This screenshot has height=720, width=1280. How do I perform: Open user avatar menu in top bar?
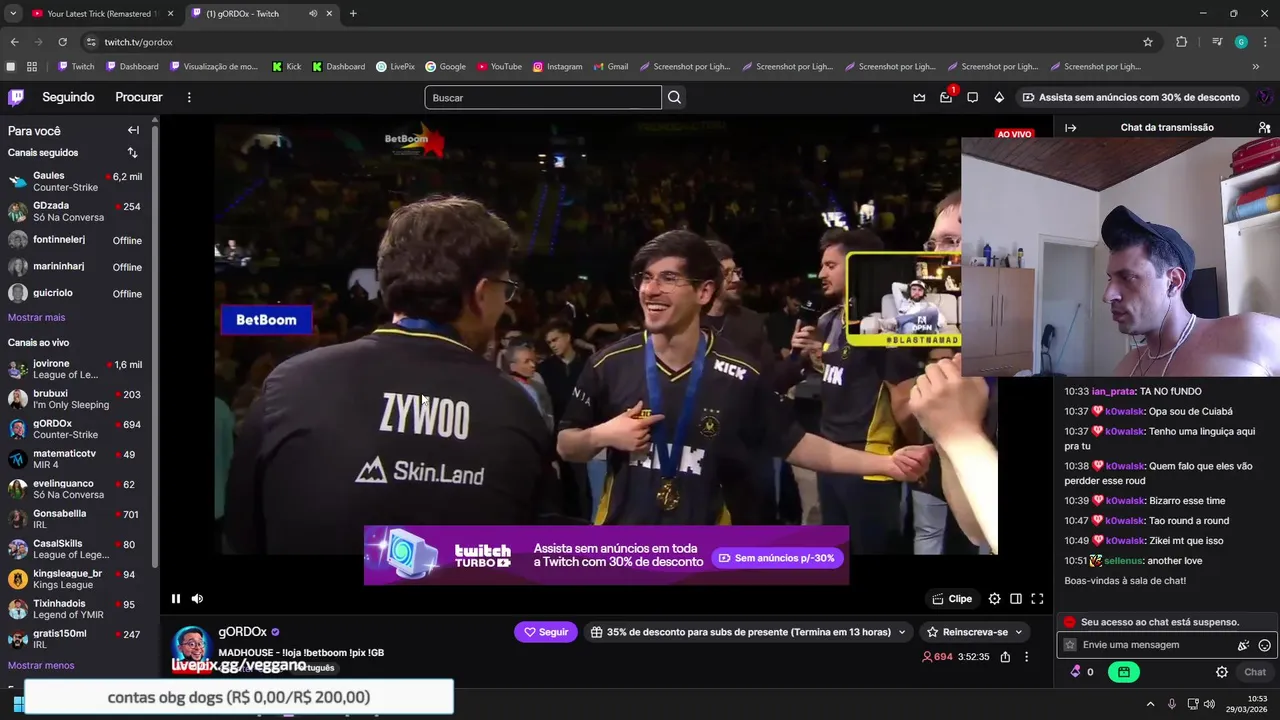click(1265, 97)
